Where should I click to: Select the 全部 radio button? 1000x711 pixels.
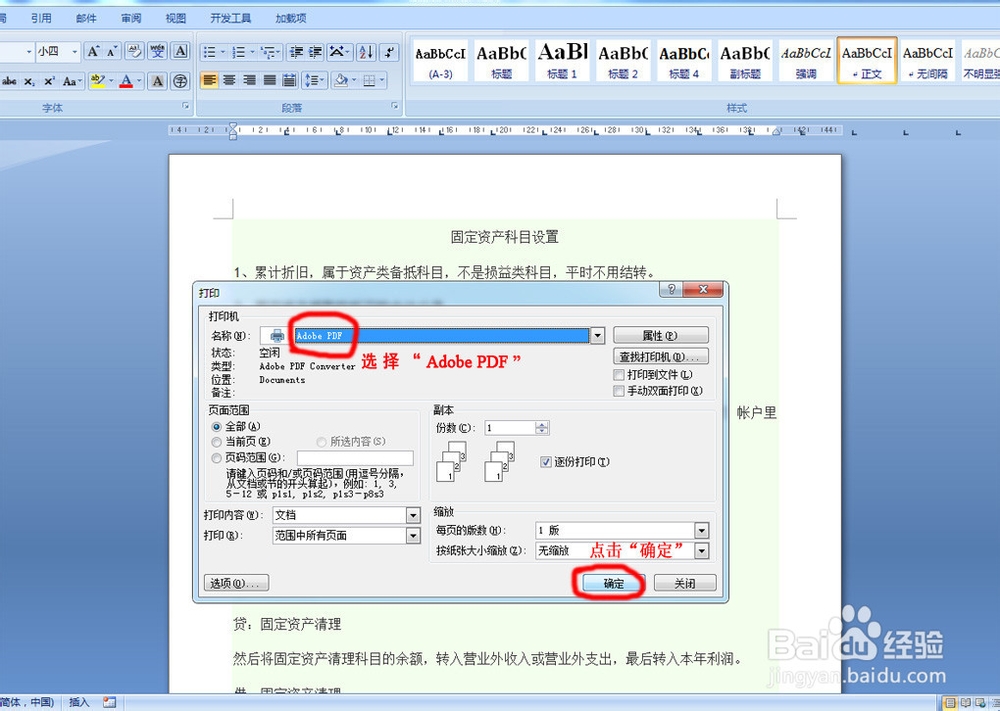(217, 427)
